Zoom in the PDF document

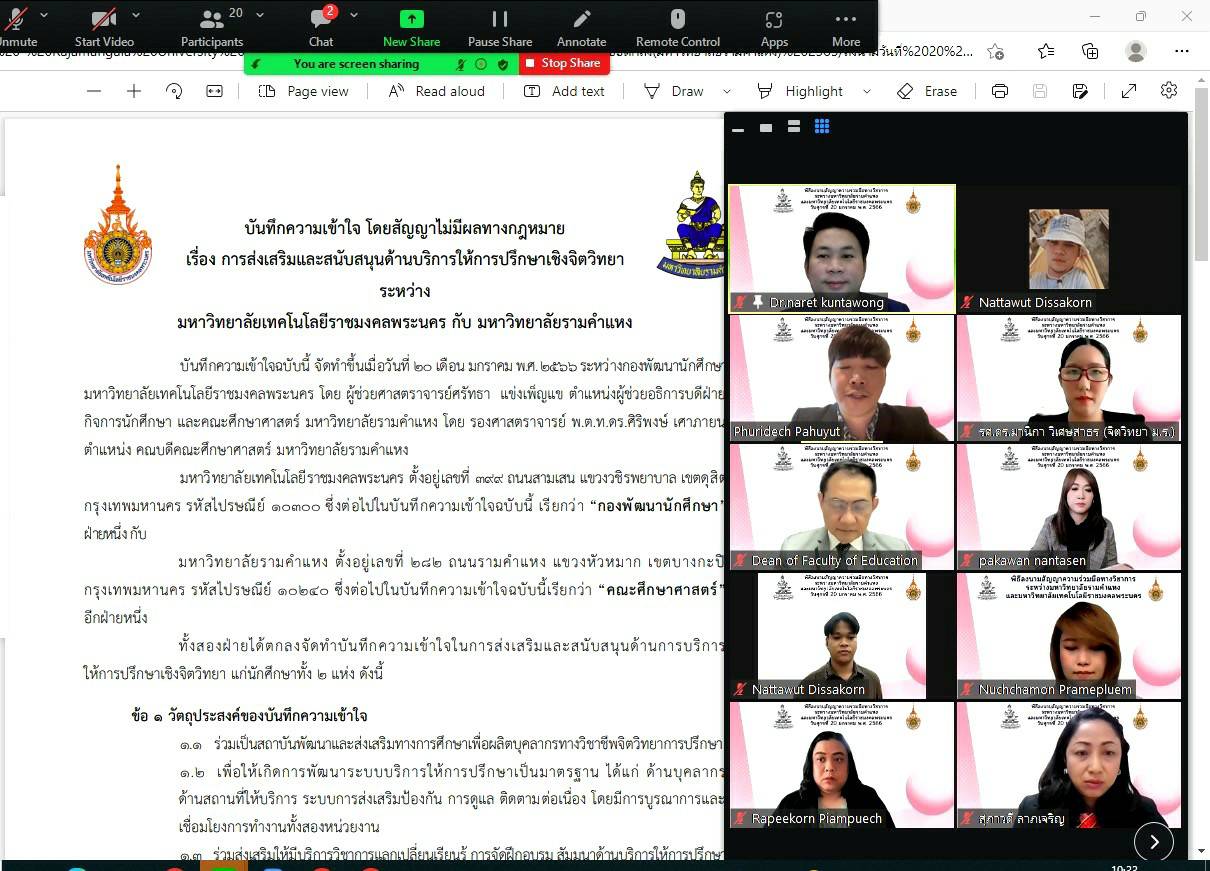pyautogui.click(x=134, y=91)
